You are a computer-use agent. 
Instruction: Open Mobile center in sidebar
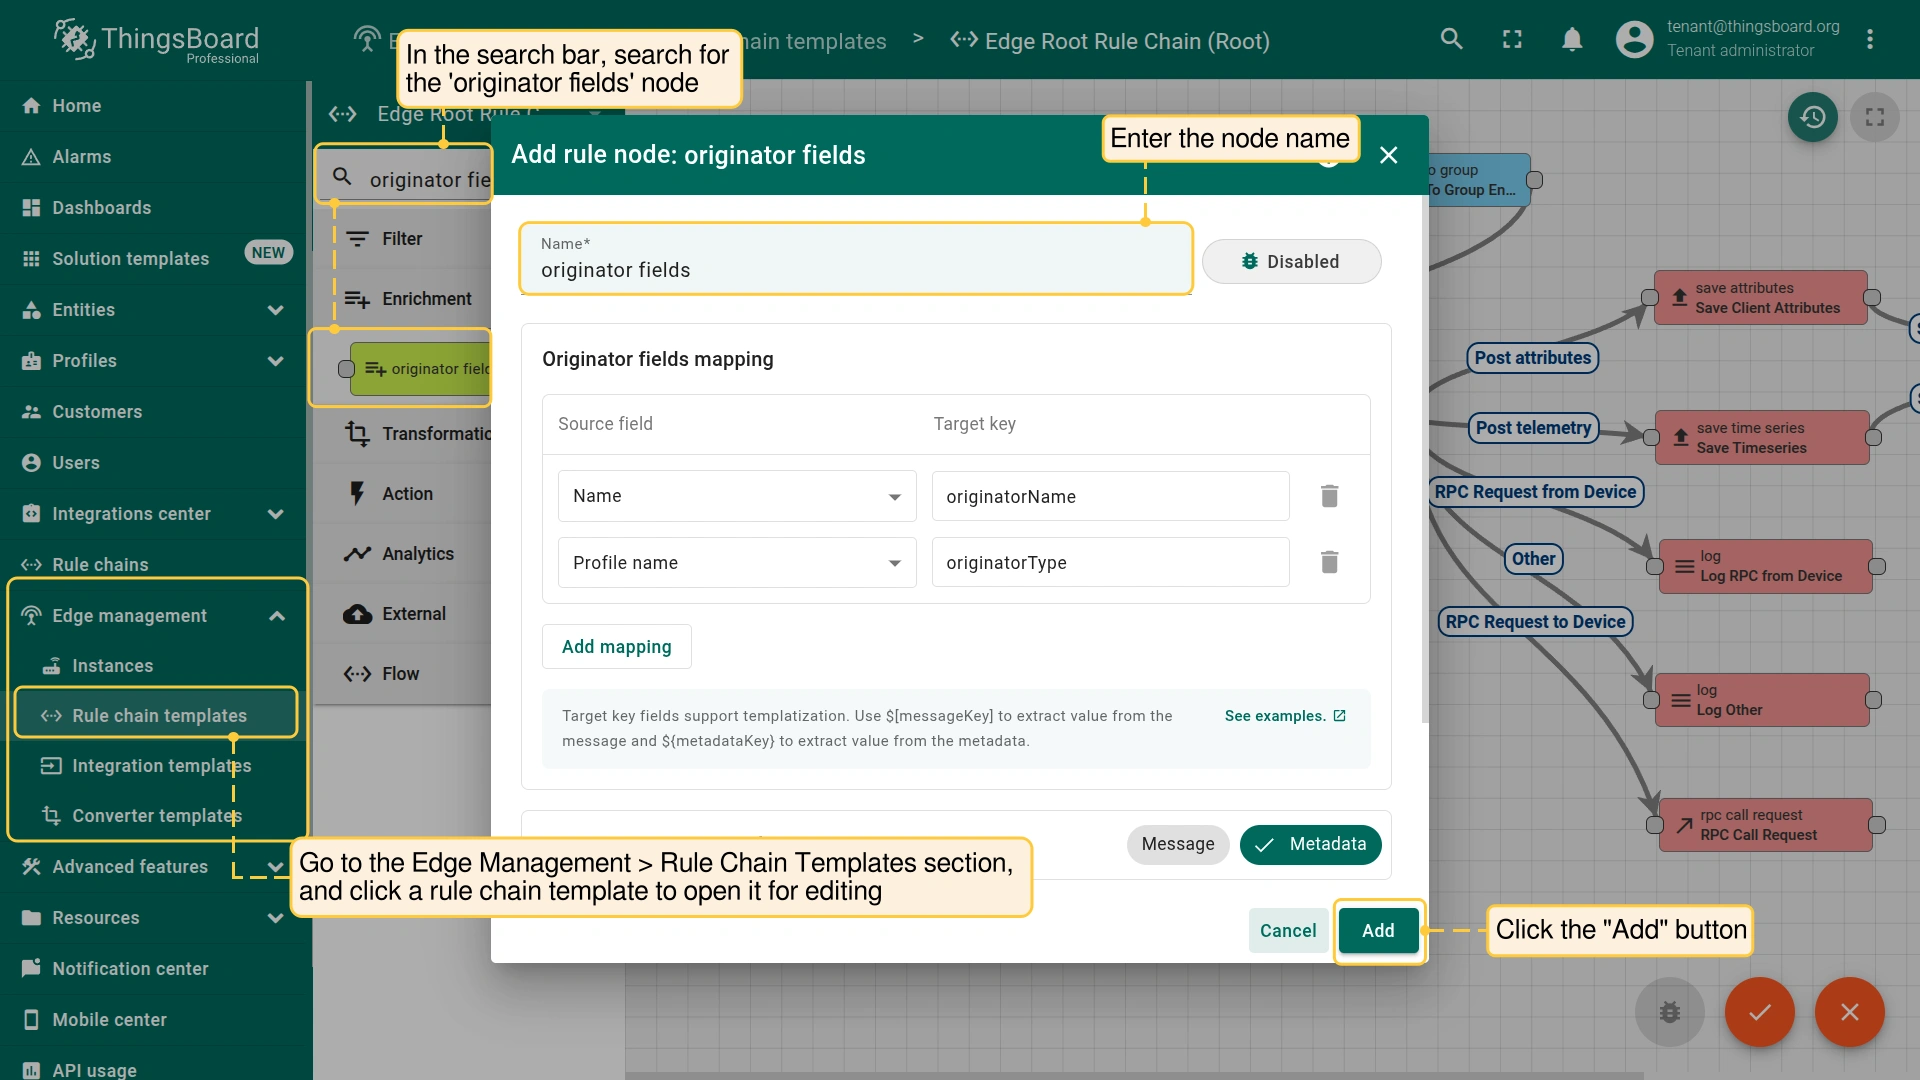[154, 1020]
